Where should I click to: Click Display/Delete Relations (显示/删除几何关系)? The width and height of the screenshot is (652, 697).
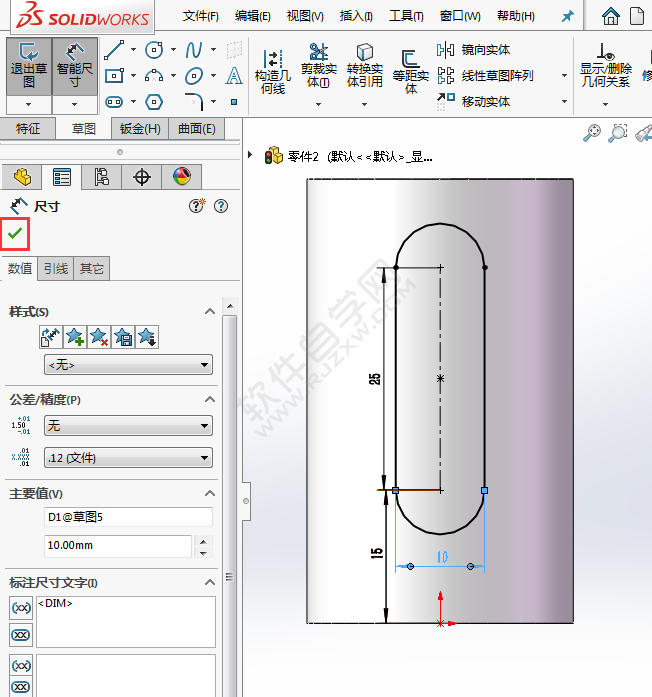(606, 65)
